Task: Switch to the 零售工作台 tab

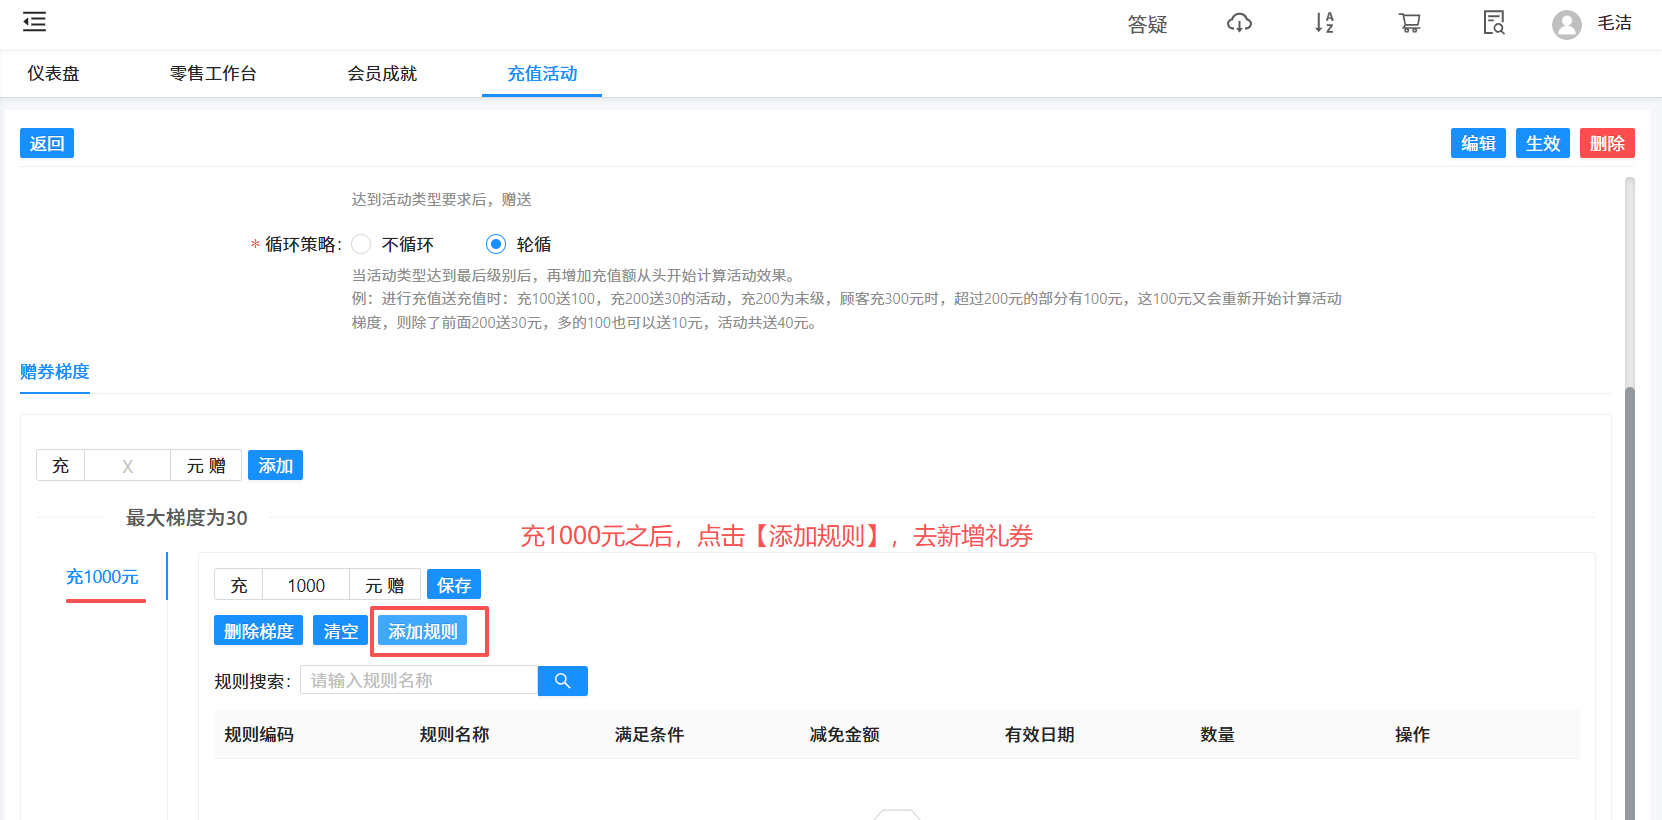Action: tap(213, 74)
